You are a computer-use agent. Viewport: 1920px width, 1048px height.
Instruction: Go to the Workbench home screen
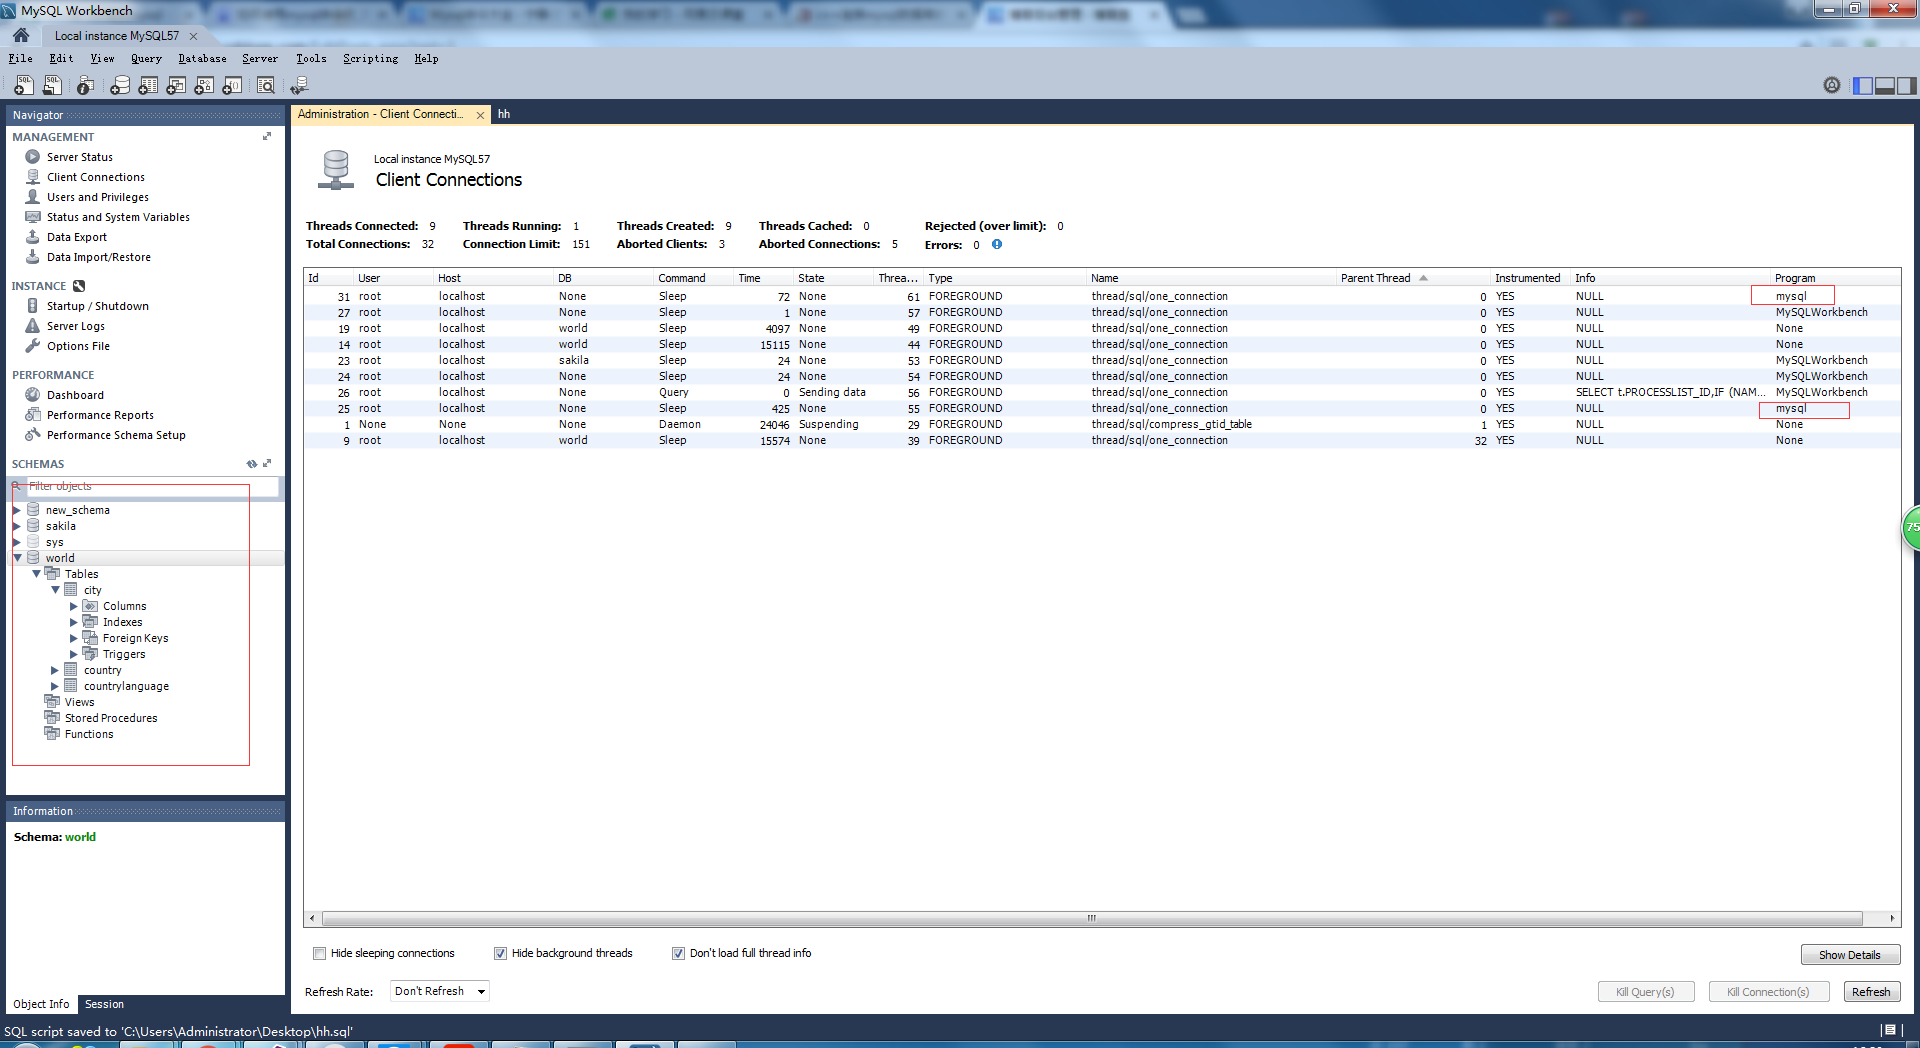pos(20,35)
